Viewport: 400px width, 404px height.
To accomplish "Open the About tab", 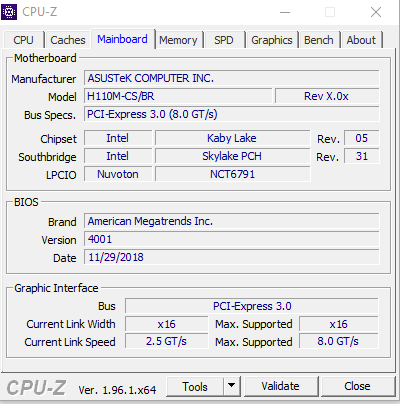I will point(361,40).
